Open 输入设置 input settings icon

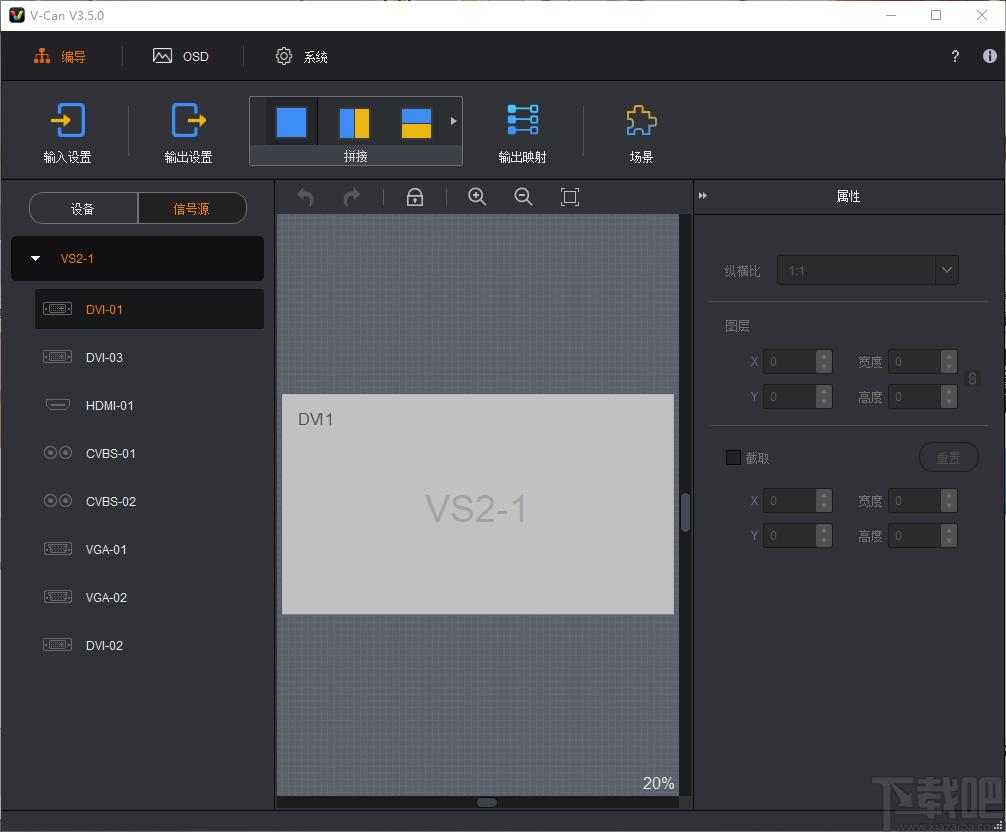click(67, 121)
